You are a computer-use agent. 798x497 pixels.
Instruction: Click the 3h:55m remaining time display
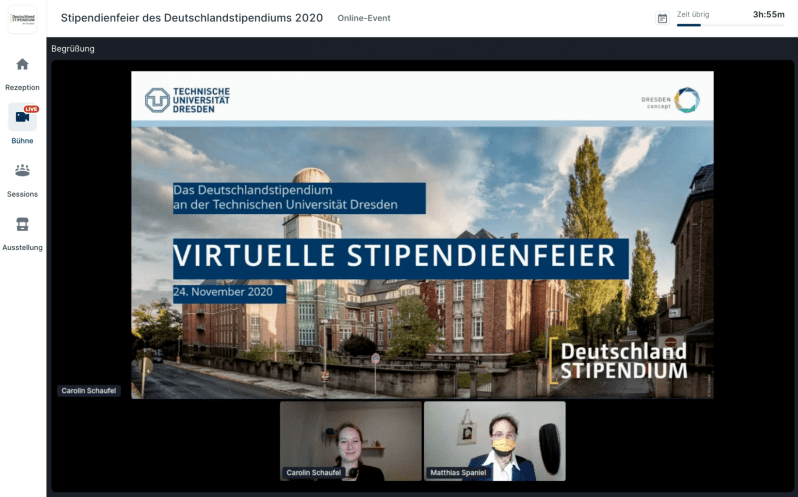click(x=768, y=15)
